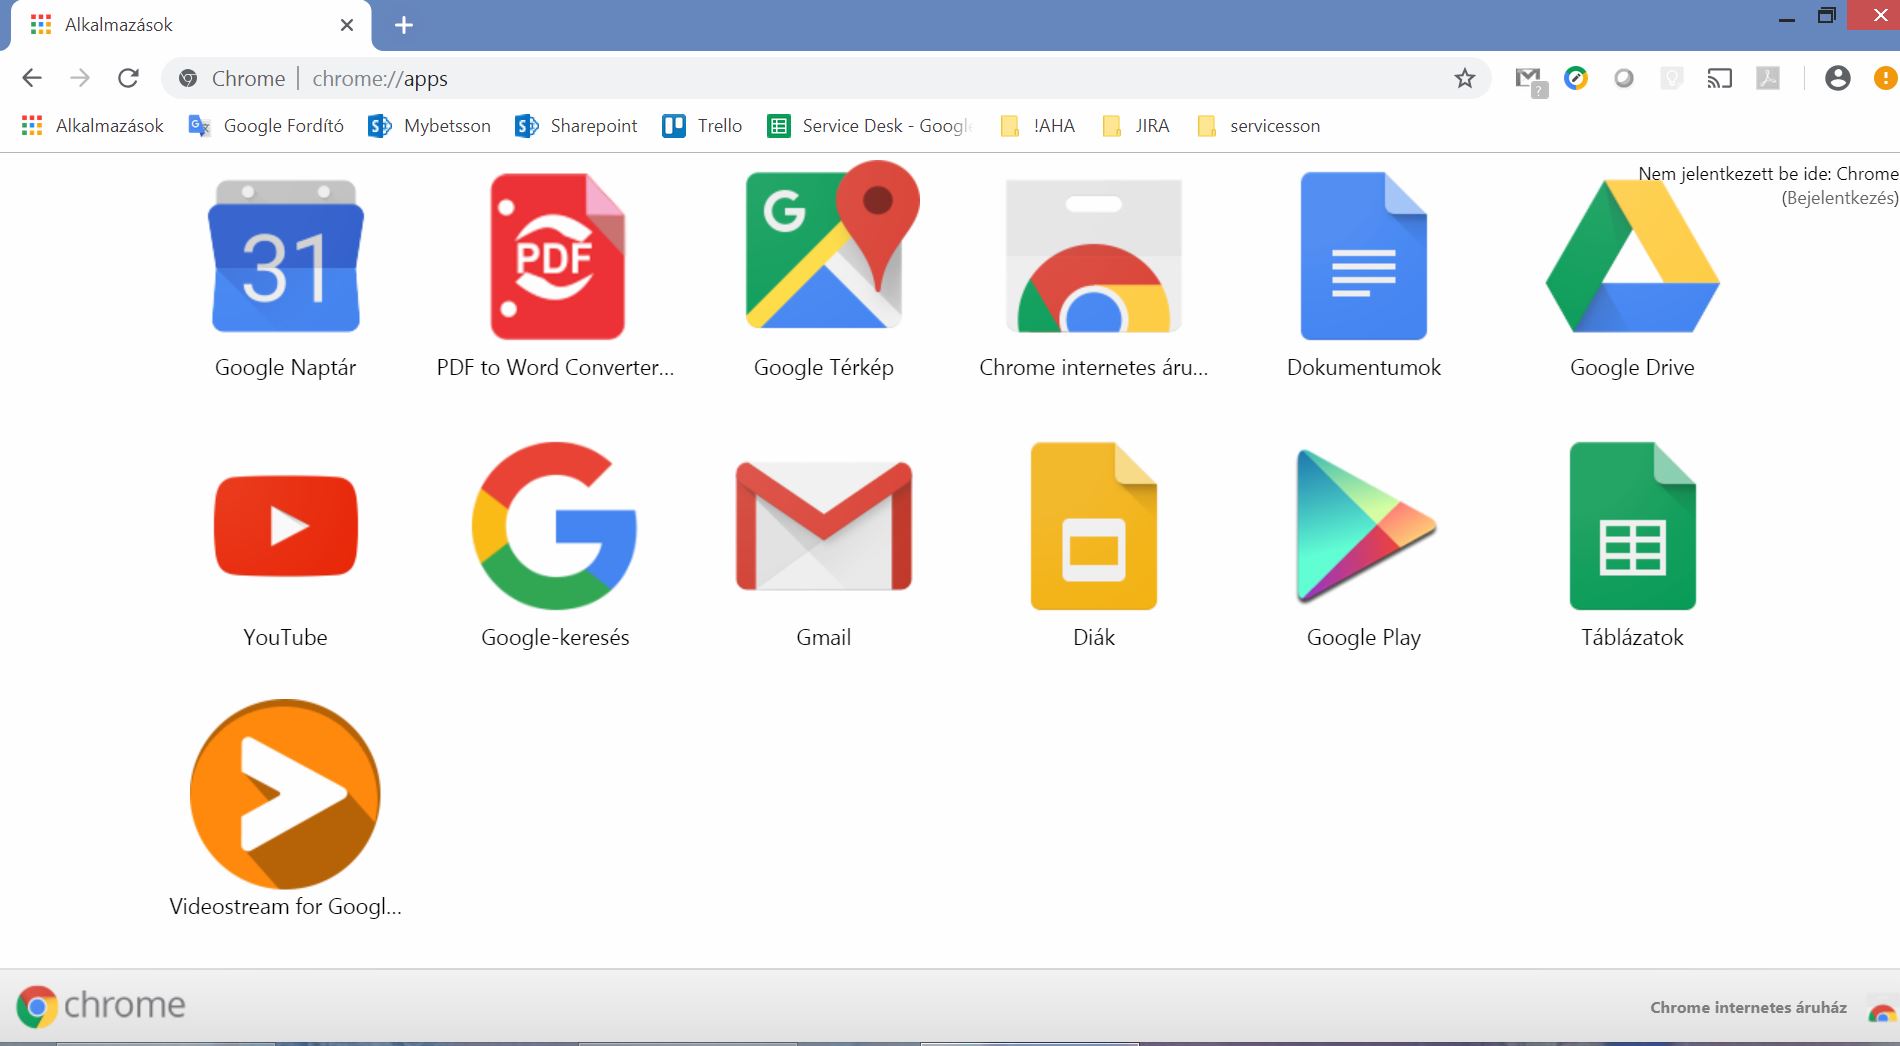Click the cast media toolbar icon
This screenshot has height=1046, width=1900.
point(1719,78)
